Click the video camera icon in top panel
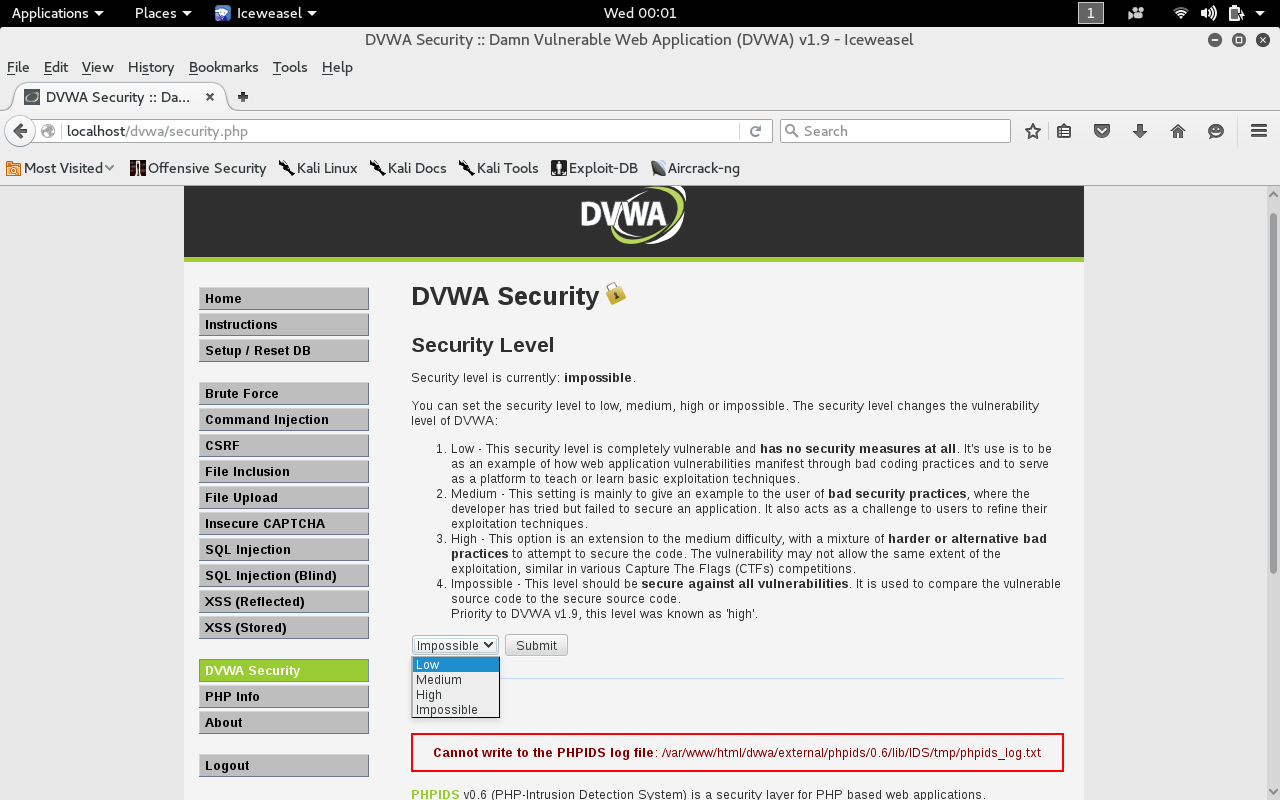 coord(1135,13)
